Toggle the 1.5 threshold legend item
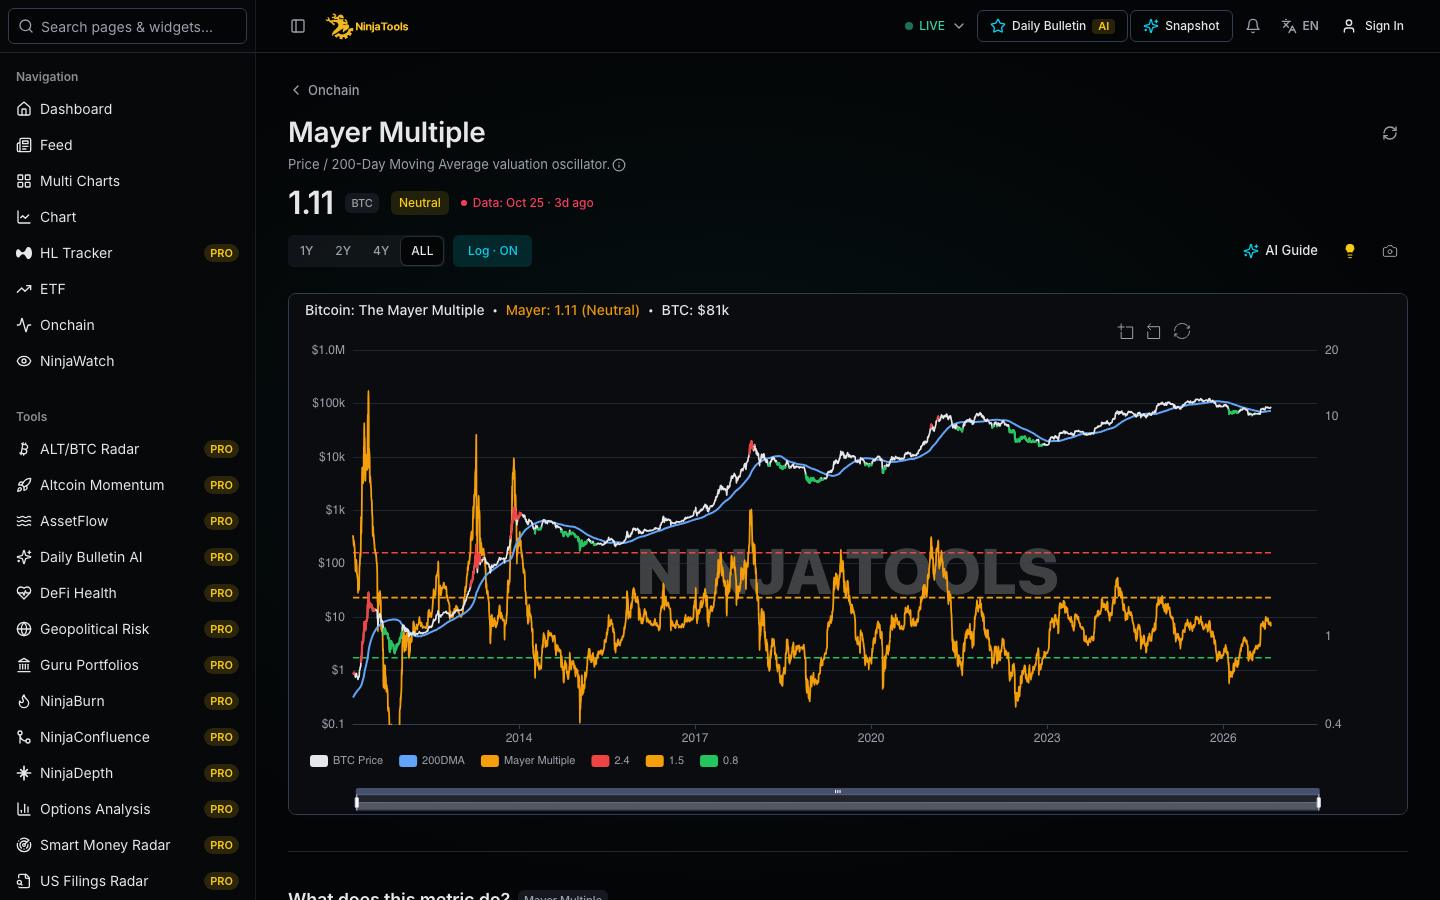The width and height of the screenshot is (1440, 900). [x=665, y=761]
